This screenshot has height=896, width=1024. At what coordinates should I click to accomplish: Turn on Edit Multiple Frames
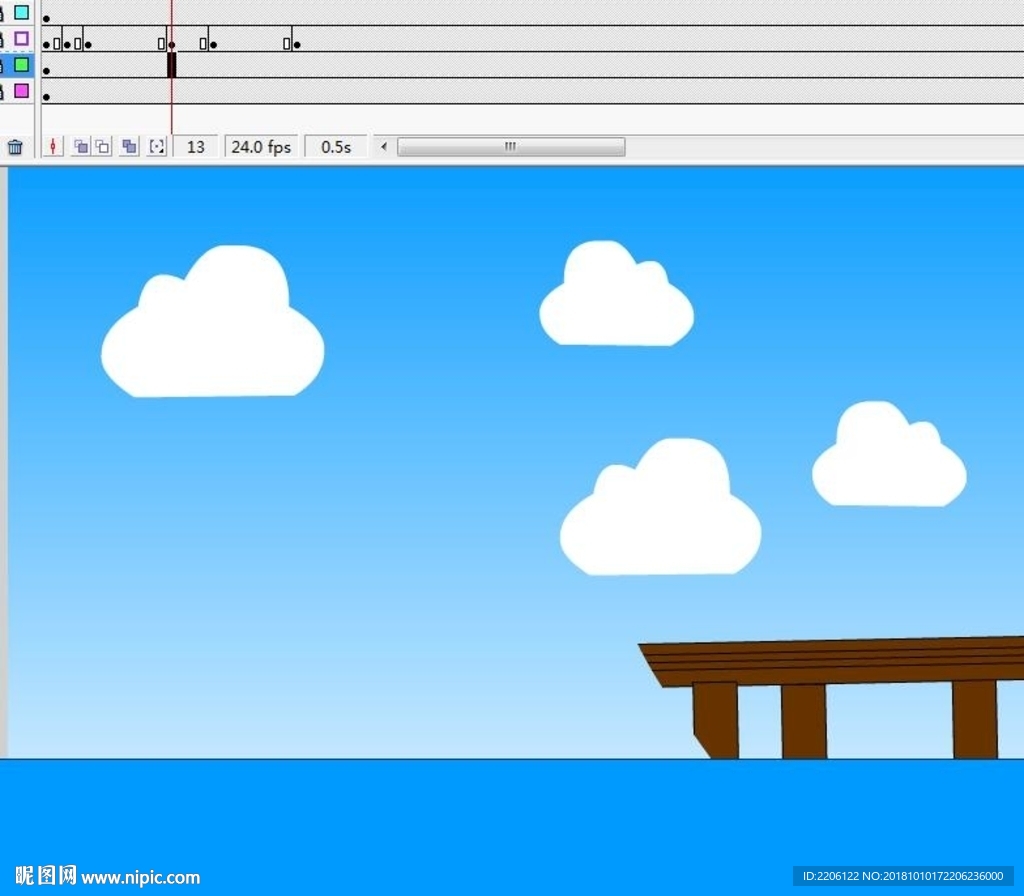point(129,147)
